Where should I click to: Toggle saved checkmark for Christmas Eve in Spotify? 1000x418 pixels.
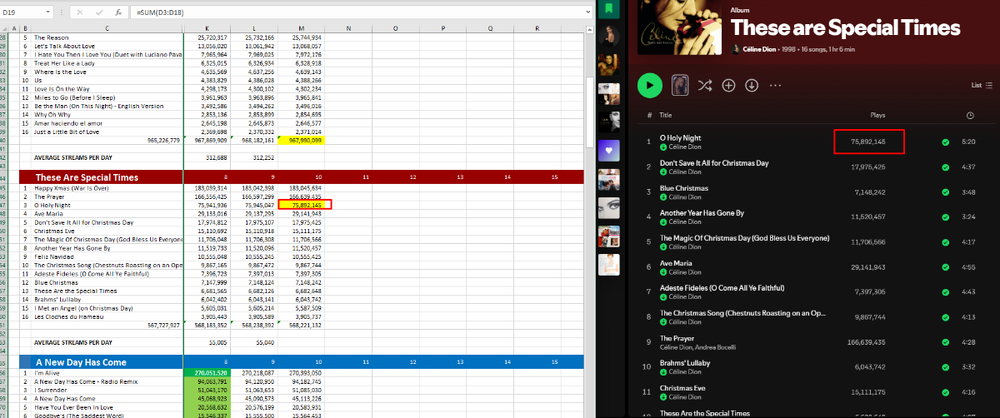(945, 392)
